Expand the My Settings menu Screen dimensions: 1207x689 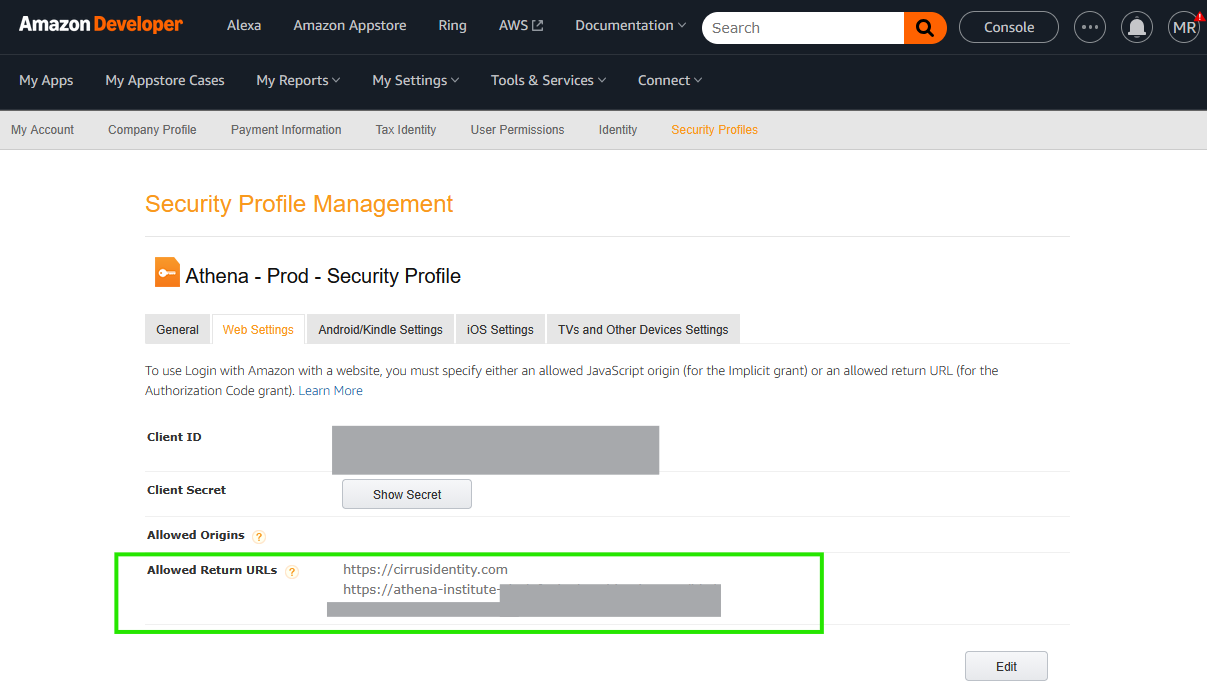[x=415, y=80]
